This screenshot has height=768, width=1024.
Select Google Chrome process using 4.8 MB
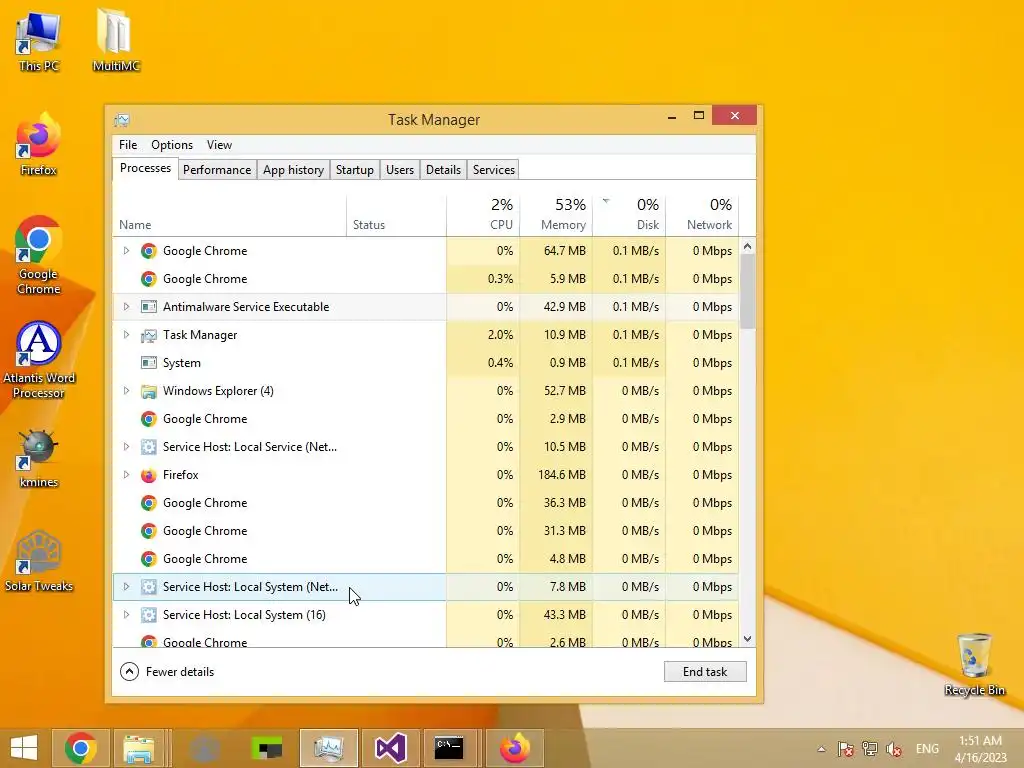tap(426, 559)
